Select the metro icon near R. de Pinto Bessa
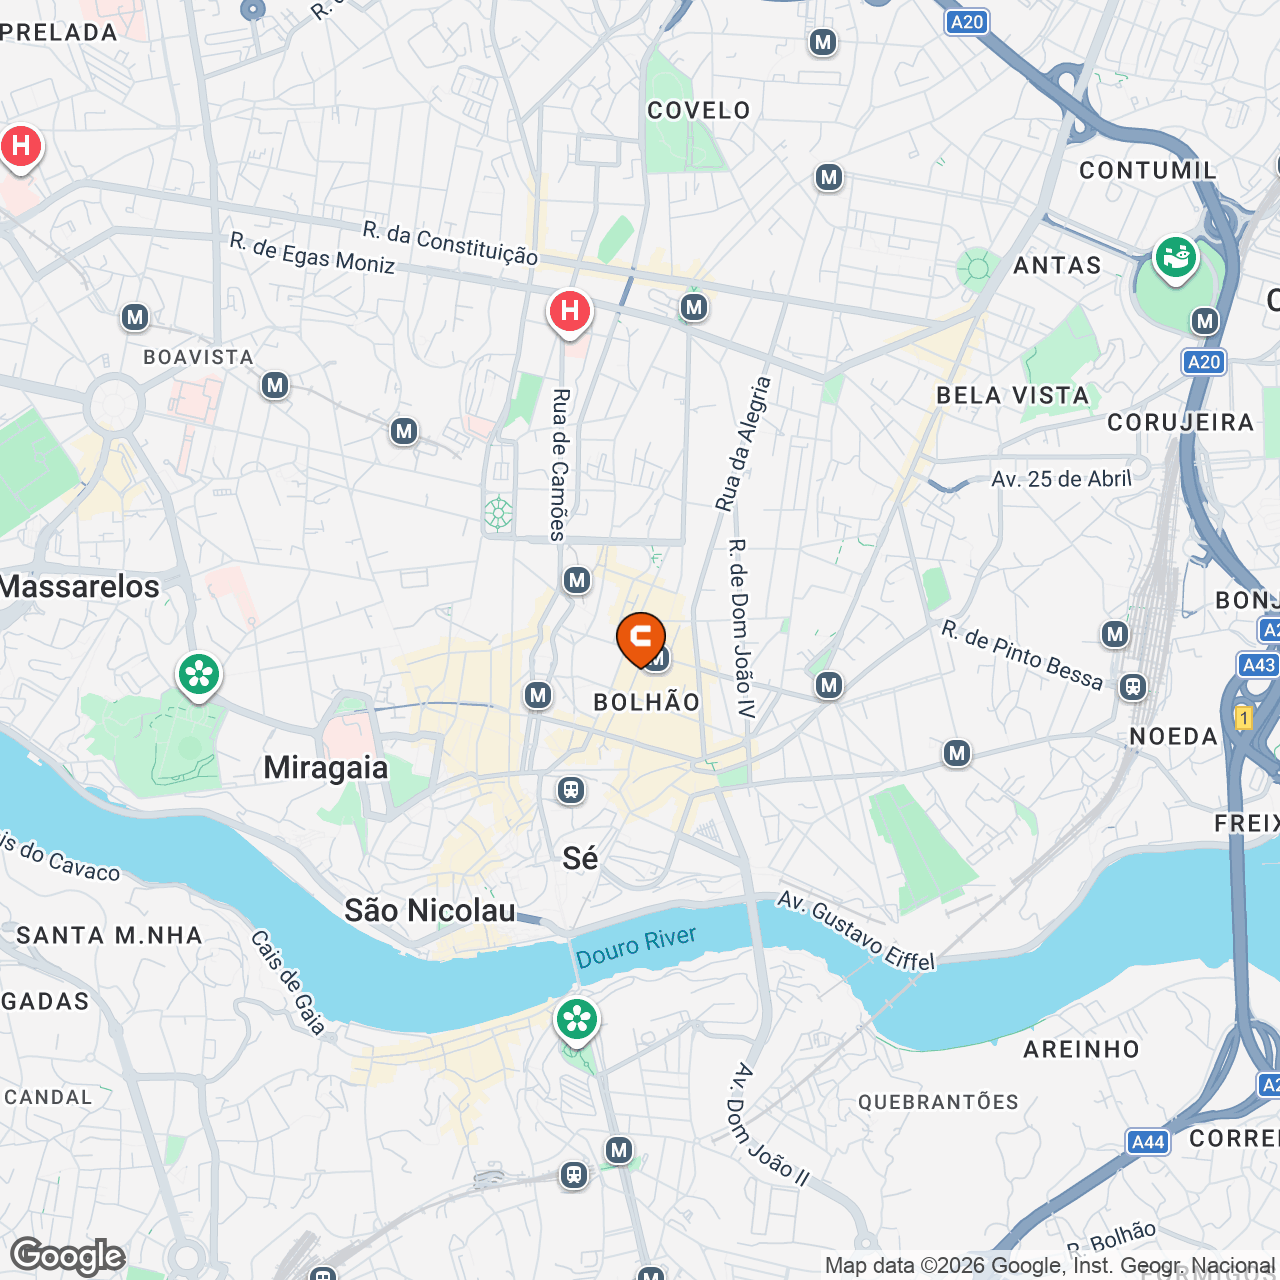 click(x=1115, y=634)
